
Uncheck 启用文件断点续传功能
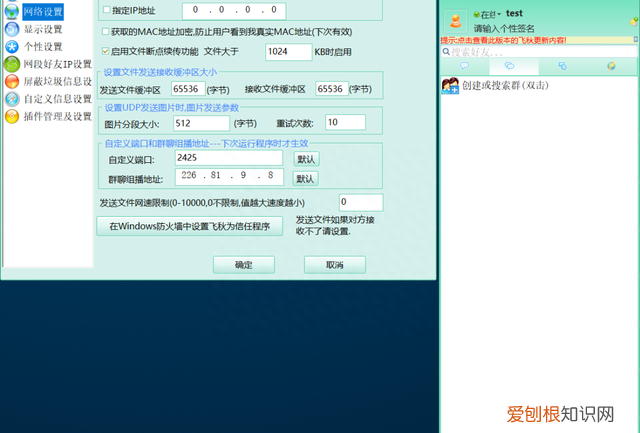(x=105, y=51)
